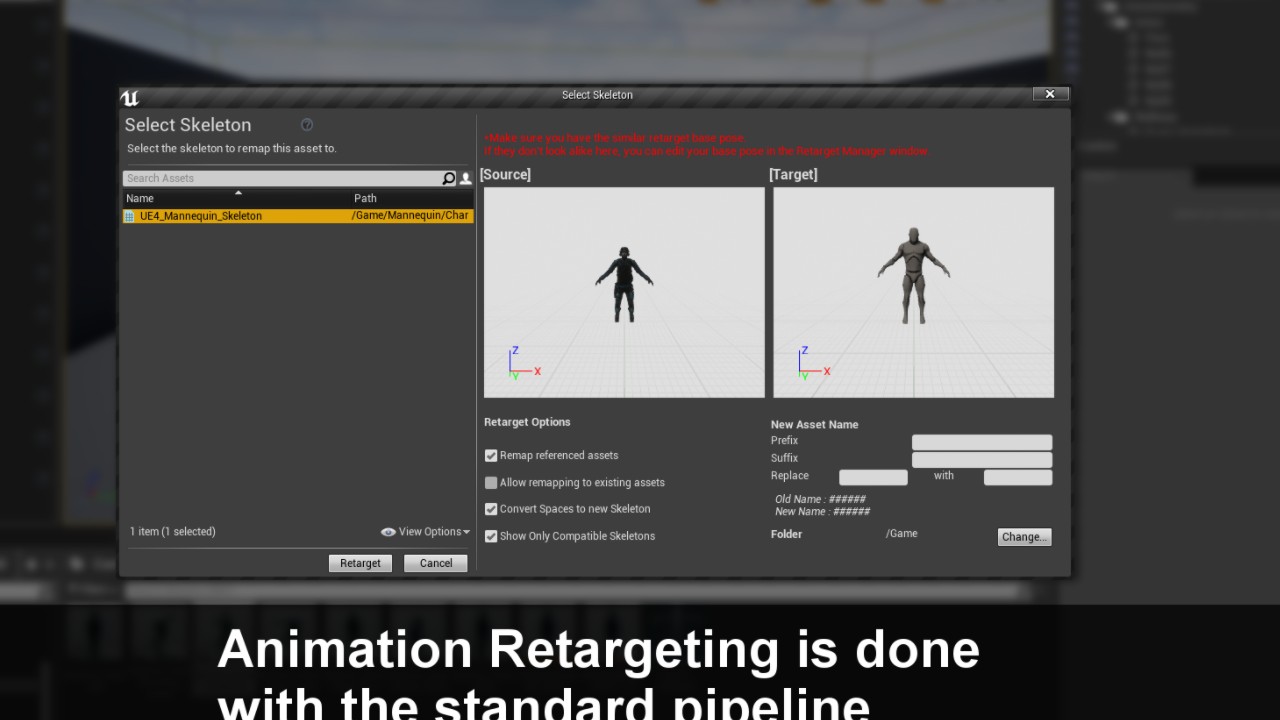
Task: Click the search magnifier icon
Action: (448, 179)
